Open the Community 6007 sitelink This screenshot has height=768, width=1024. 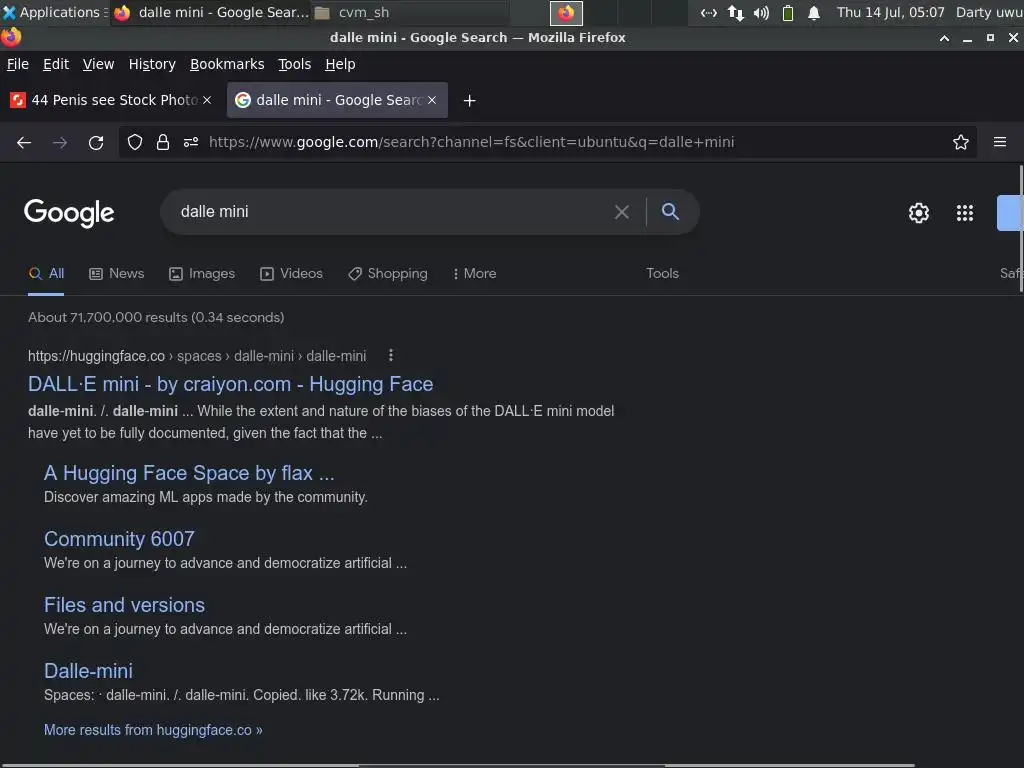pyautogui.click(x=119, y=539)
